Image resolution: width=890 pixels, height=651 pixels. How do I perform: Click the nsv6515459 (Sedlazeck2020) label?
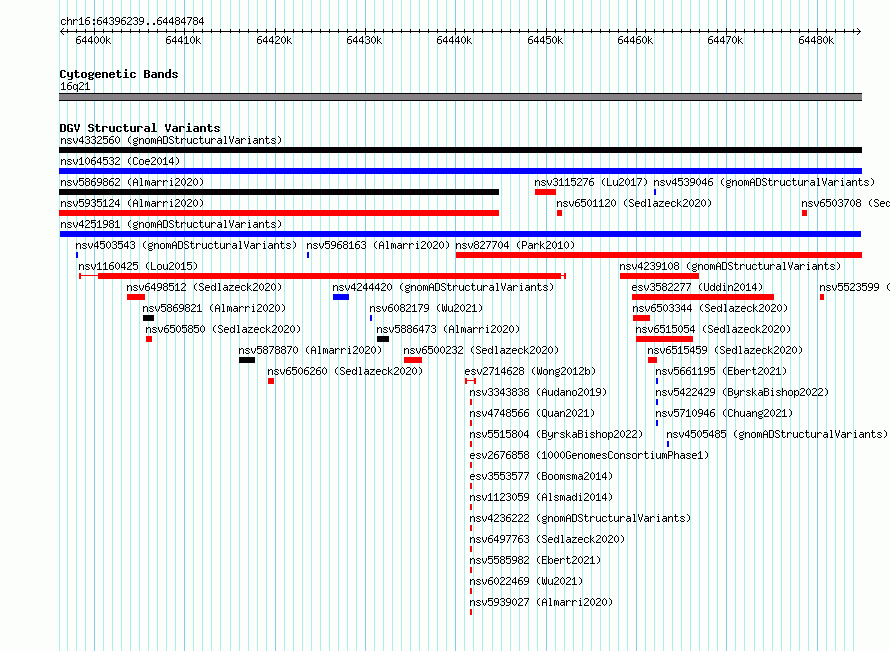pyautogui.click(x=725, y=350)
